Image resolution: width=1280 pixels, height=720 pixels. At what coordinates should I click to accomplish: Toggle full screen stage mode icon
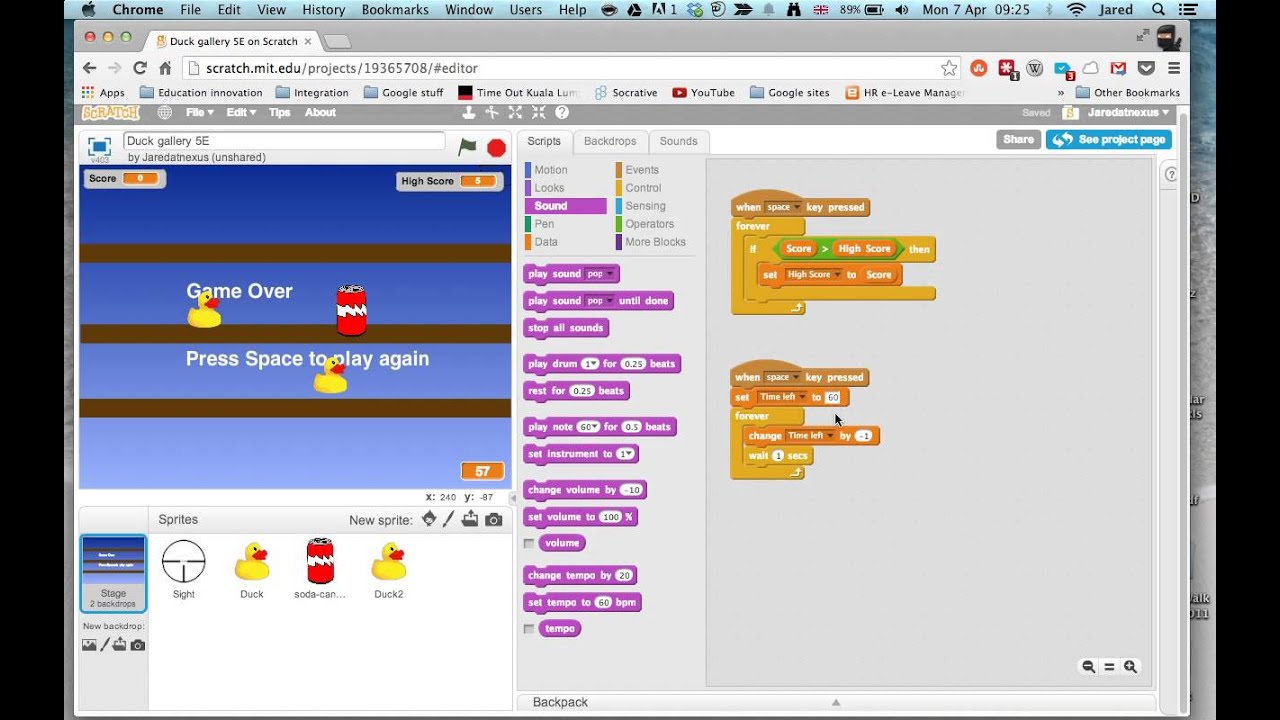point(99,146)
